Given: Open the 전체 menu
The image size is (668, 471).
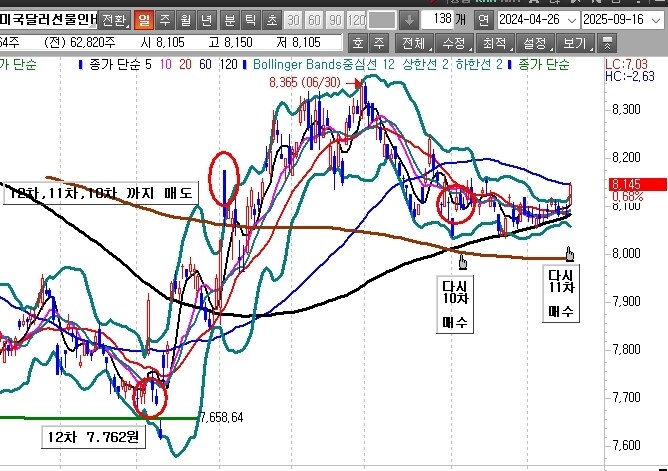Looking at the screenshot, I should click(415, 43).
